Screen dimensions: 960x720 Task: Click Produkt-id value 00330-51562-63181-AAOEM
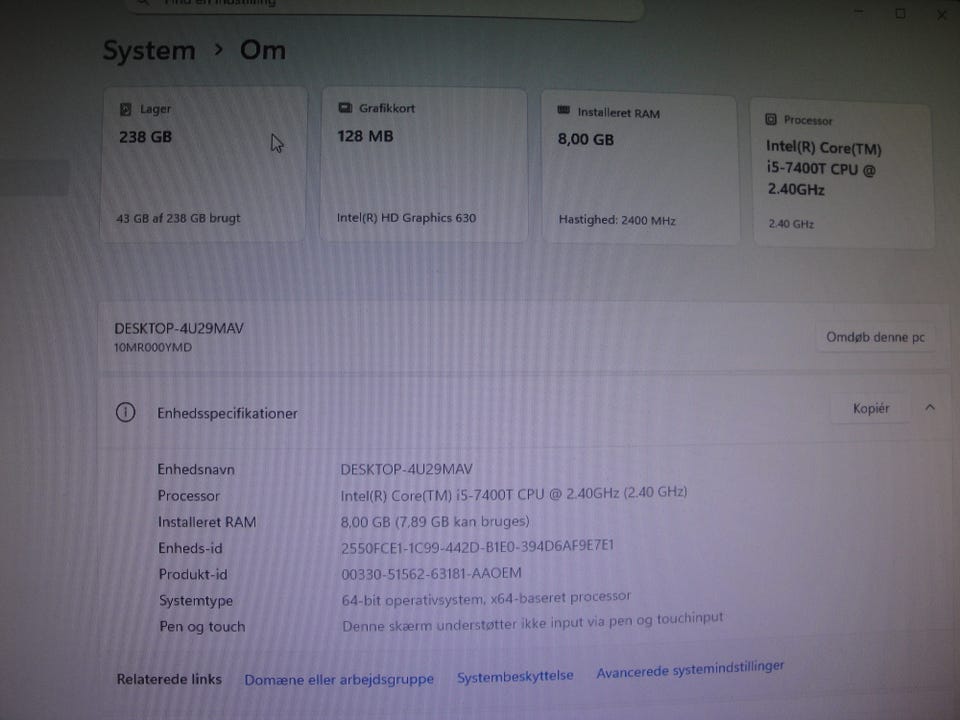tap(432, 573)
